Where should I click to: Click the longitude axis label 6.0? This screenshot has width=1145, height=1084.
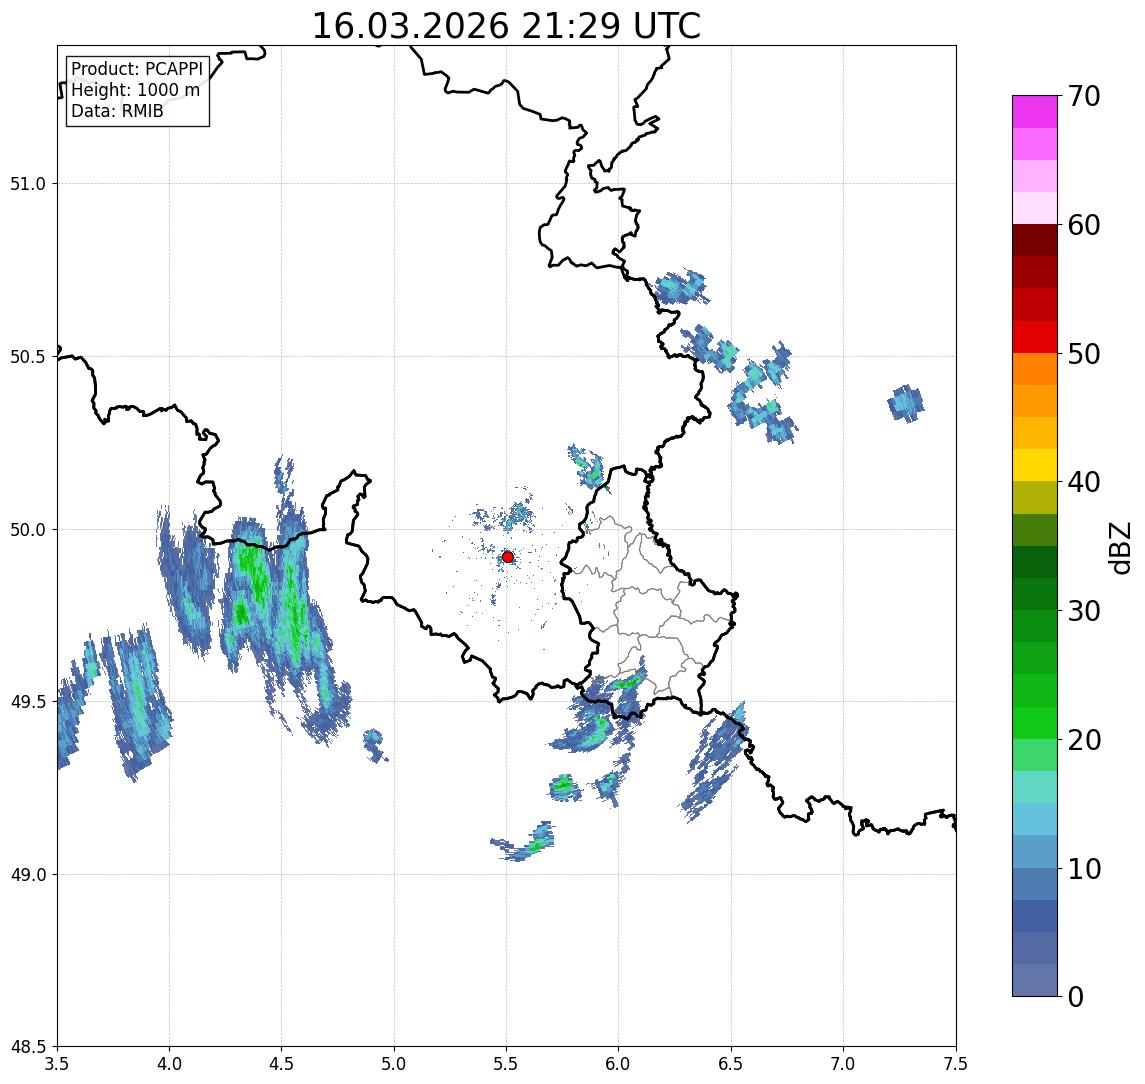tap(619, 1064)
